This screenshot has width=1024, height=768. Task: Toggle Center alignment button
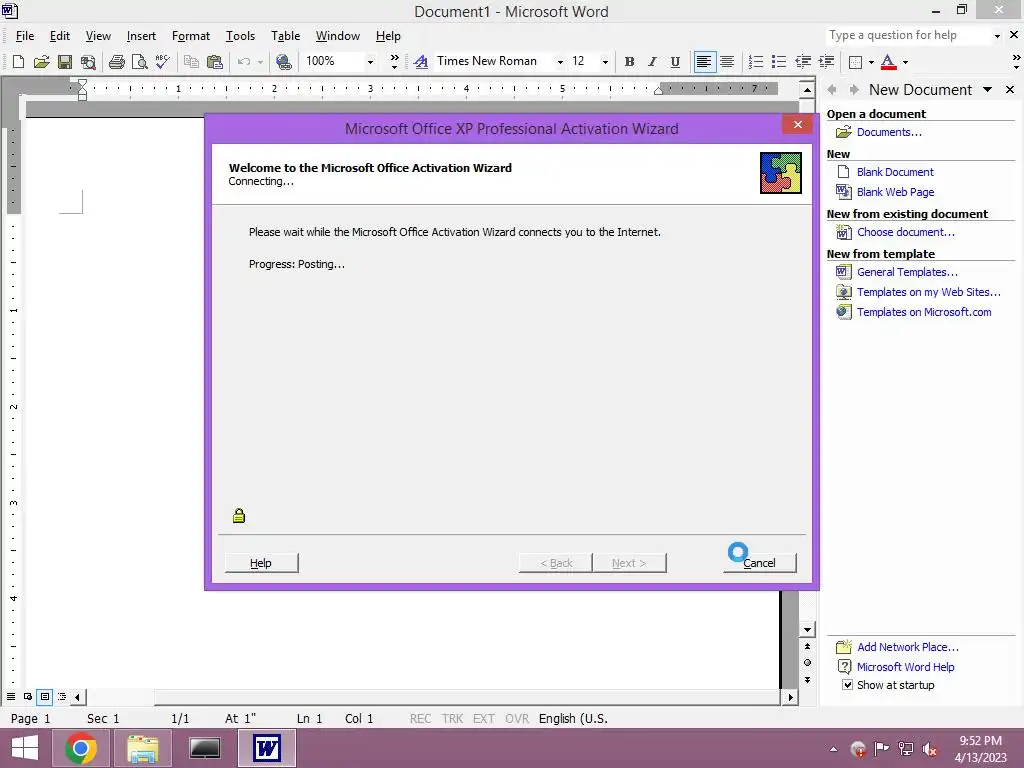[x=727, y=62]
